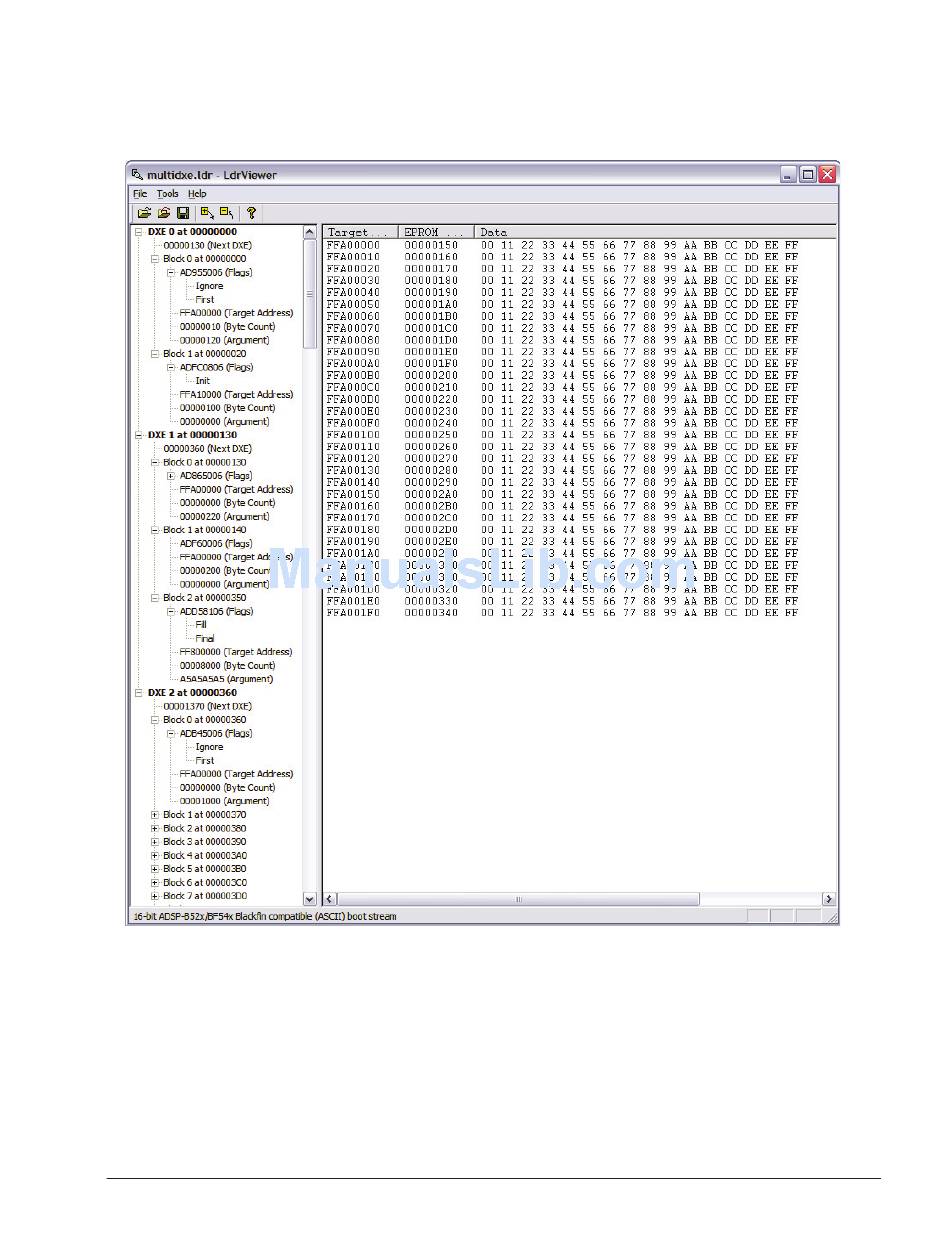This screenshot has width=950, height=1246.
Task: Click the Data column header
Action: pyautogui.click(x=656, y=232)
